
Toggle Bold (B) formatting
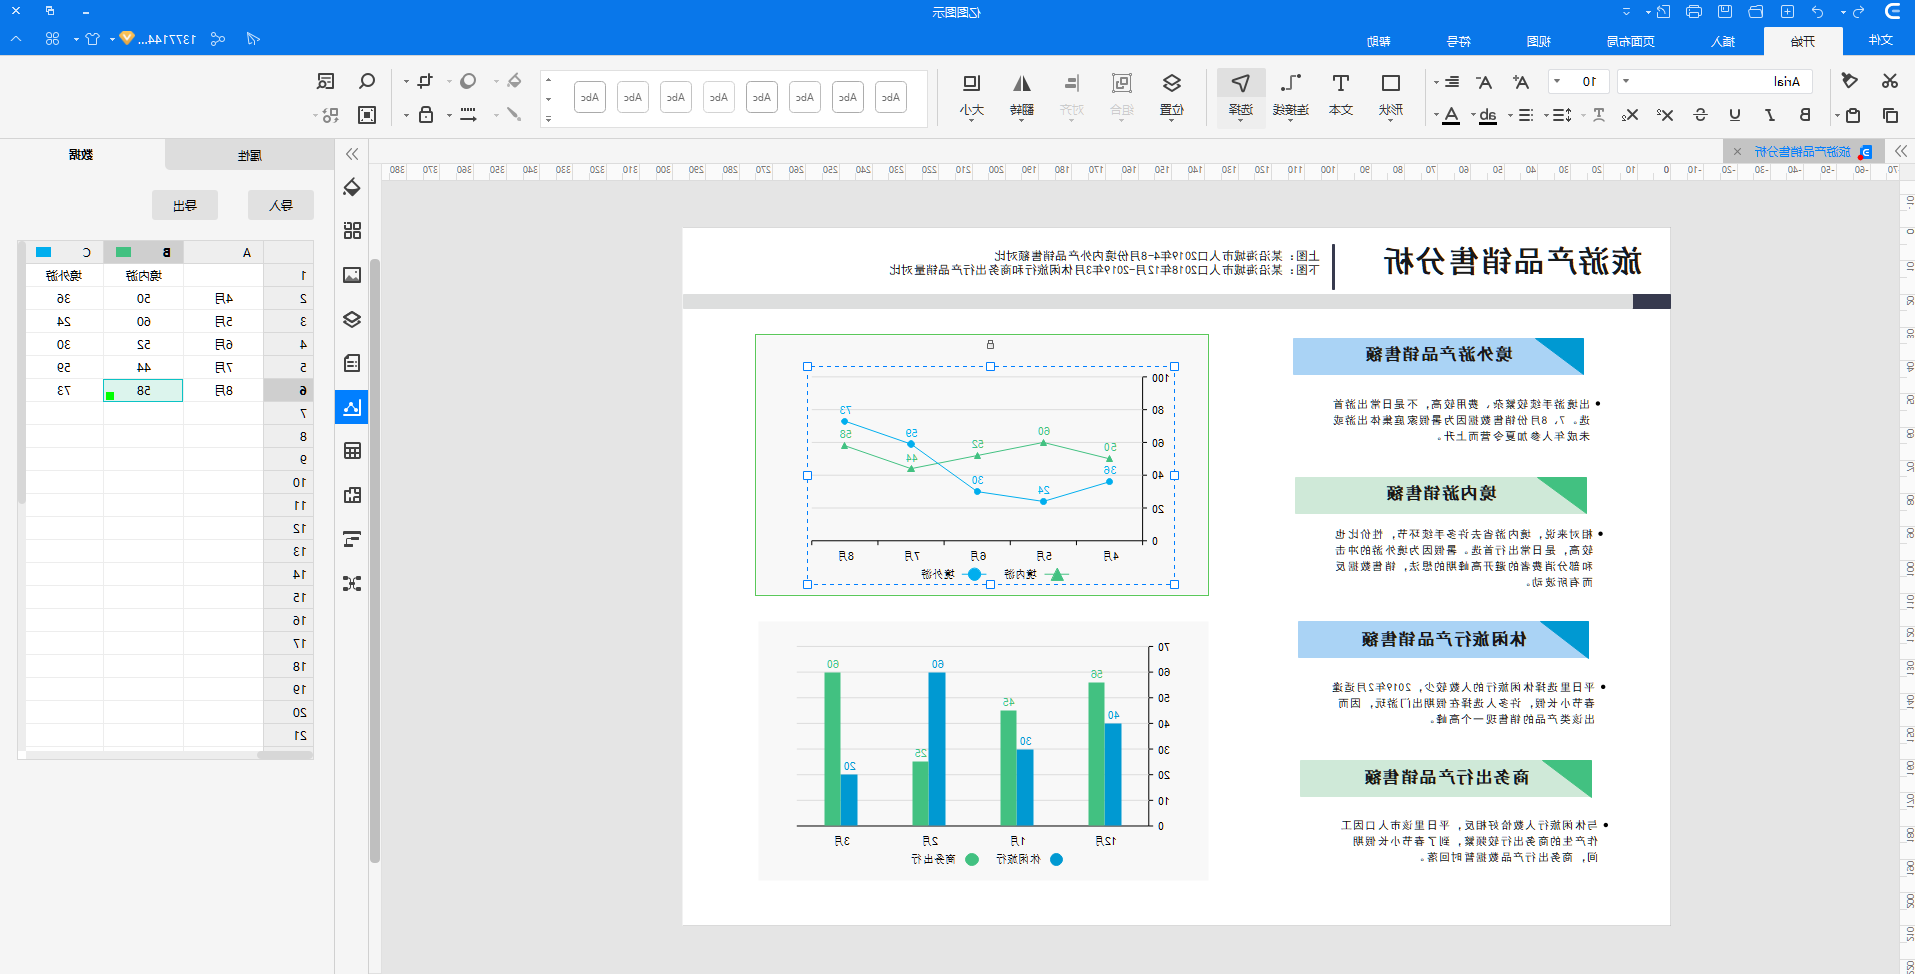tap(1805, 115)
